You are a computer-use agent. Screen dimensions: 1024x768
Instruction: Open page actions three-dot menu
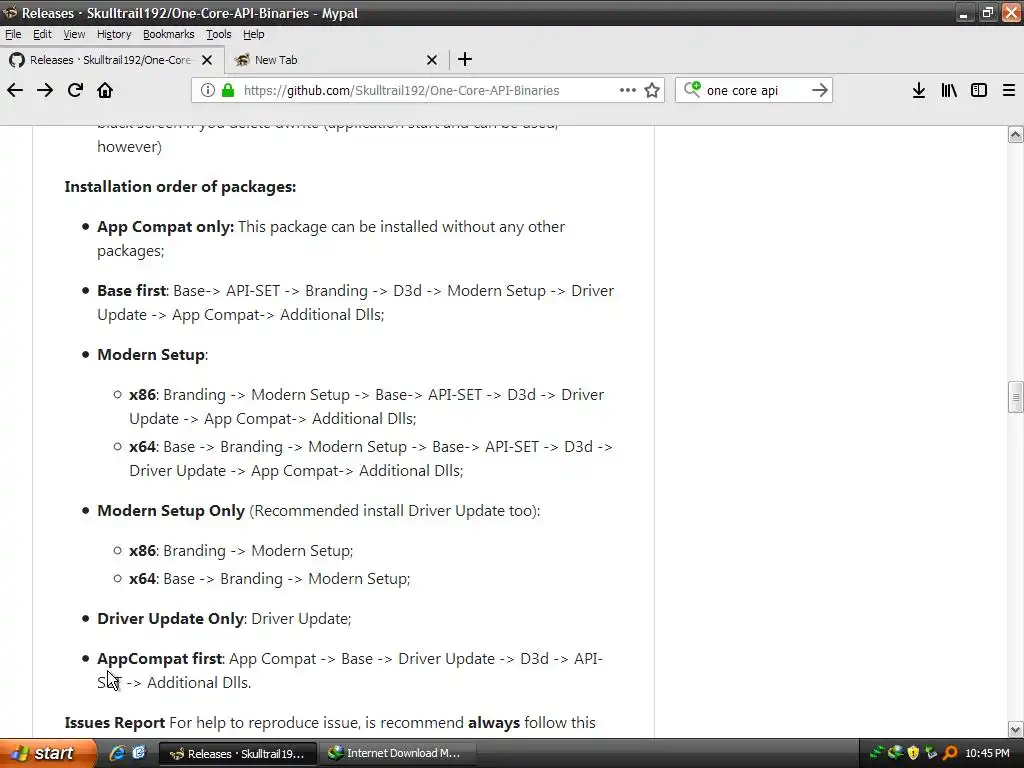click(x=628, y=90)
